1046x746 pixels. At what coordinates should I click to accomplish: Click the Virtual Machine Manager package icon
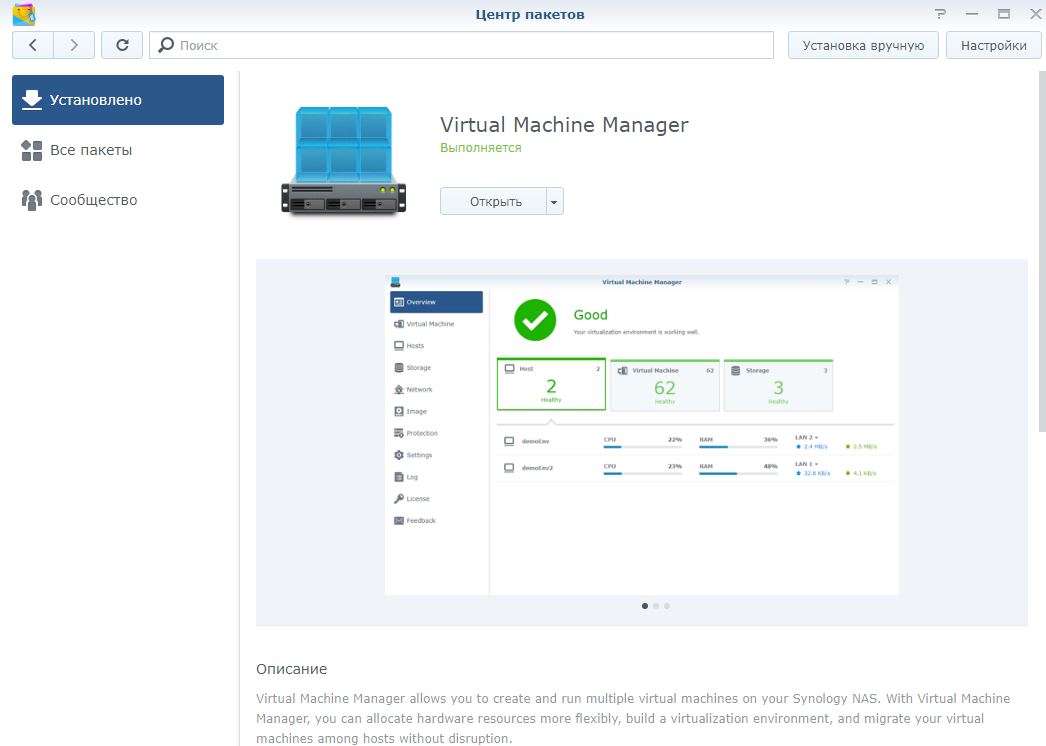point(343,160)
